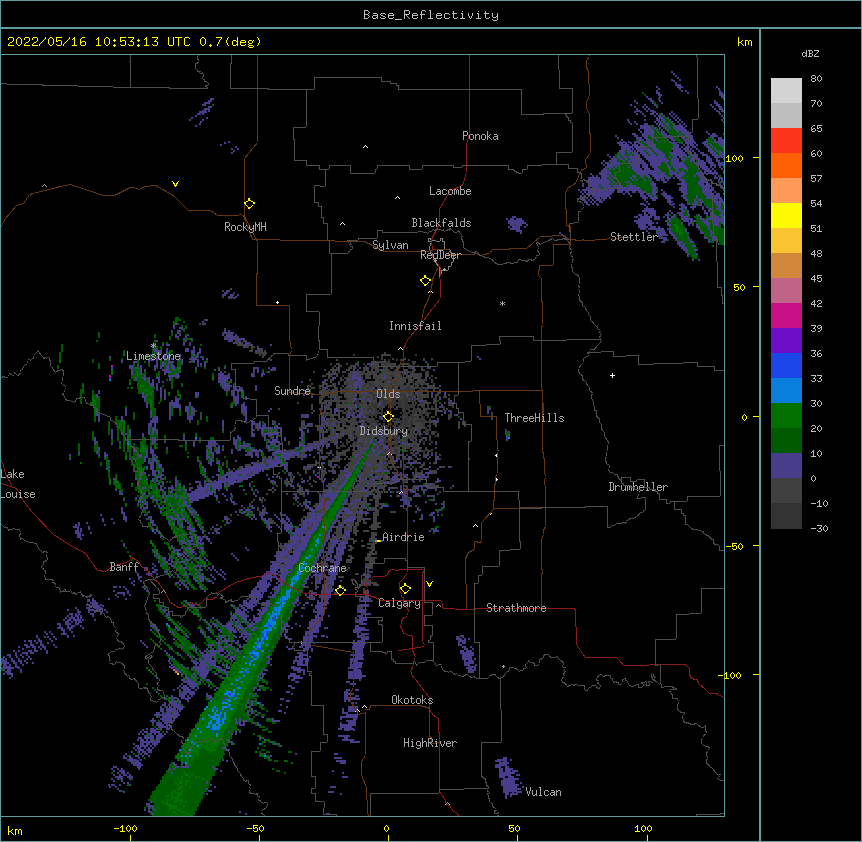Click the 2022/05/16 10:53:13 UTC timestamp
862x842 pixels.
(99, 42)
